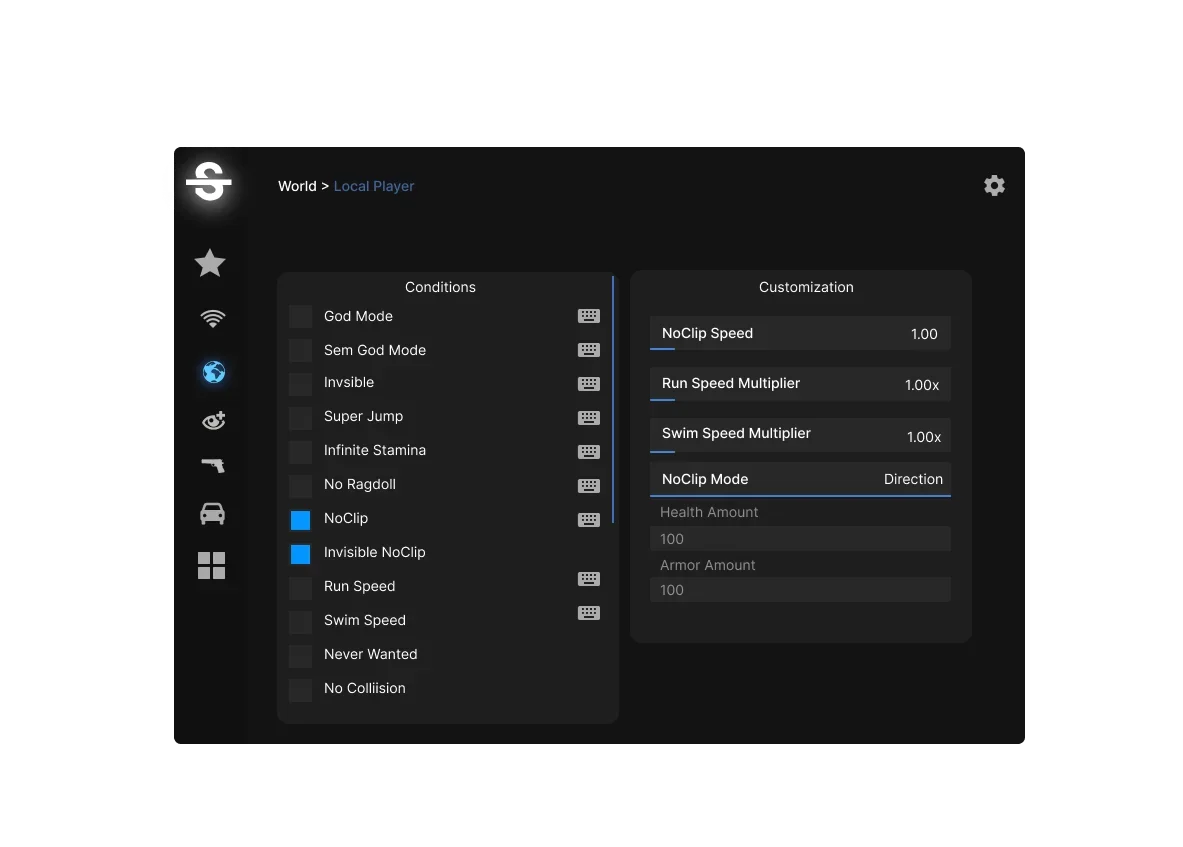Click World in the breadcrumb
This screenshot has height=847, width=1183.
(297, 186)
